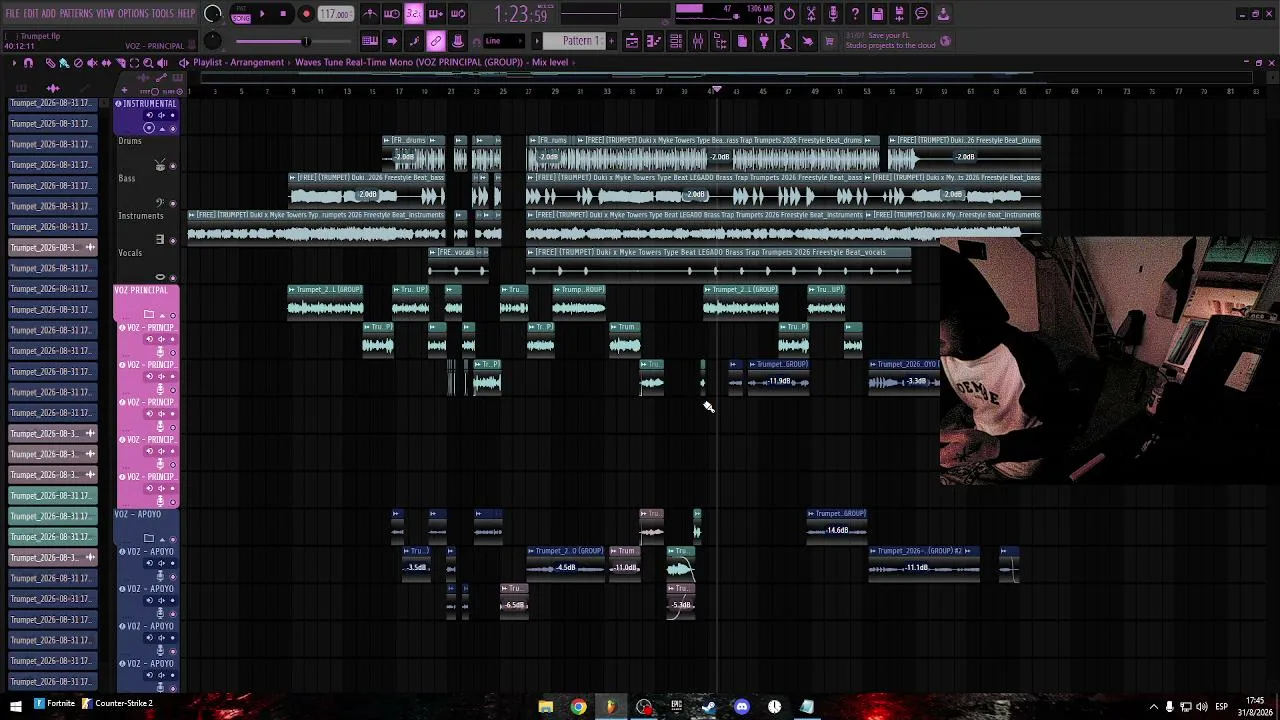Toggle the Record button
1280x720 pixels.
[307, 14]
